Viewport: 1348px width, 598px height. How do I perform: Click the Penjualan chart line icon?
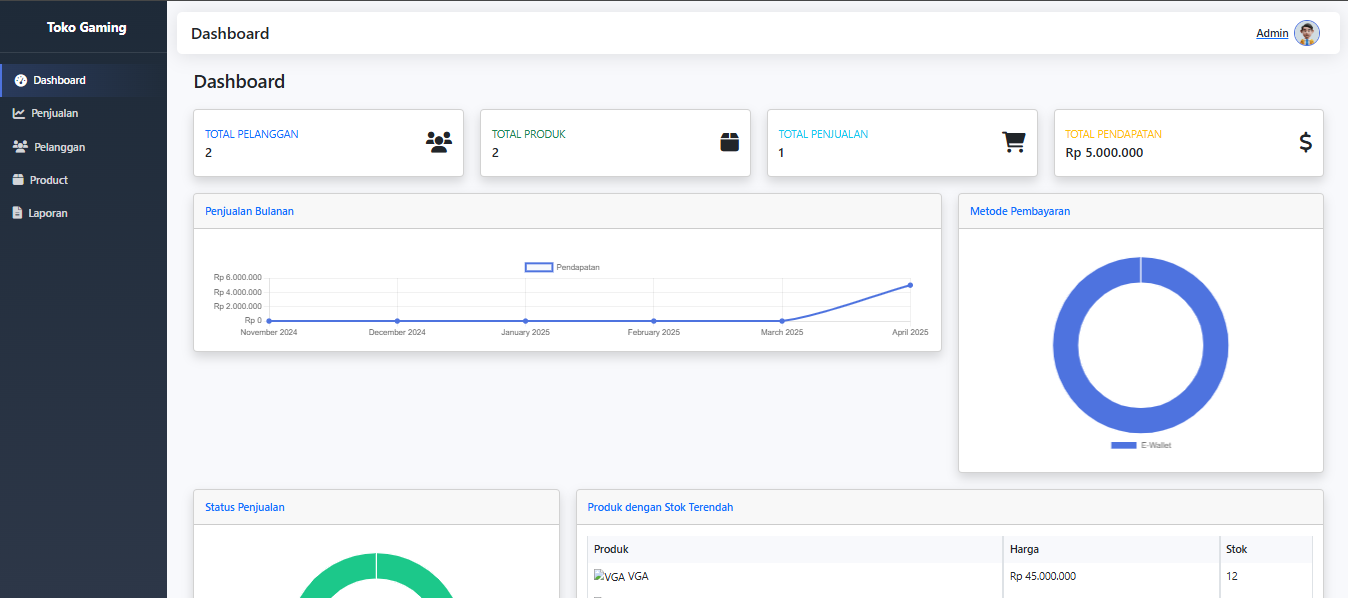(19, 113)
